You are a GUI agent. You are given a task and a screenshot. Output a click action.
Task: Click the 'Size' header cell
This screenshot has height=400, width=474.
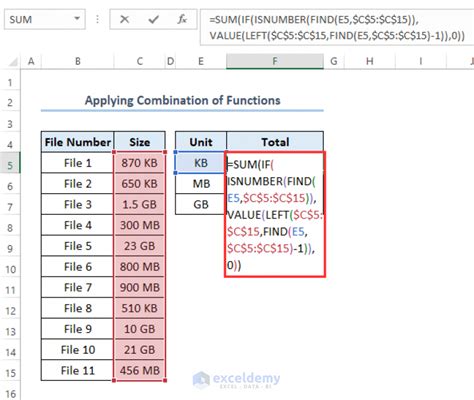[140, 142]
